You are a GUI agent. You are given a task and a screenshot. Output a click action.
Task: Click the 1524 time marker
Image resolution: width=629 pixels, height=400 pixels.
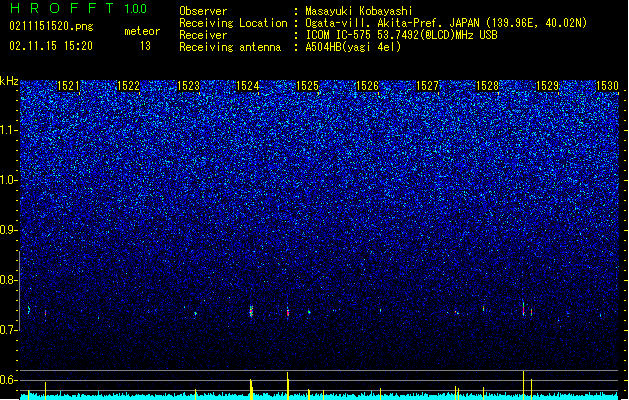[x=248, y=86]
